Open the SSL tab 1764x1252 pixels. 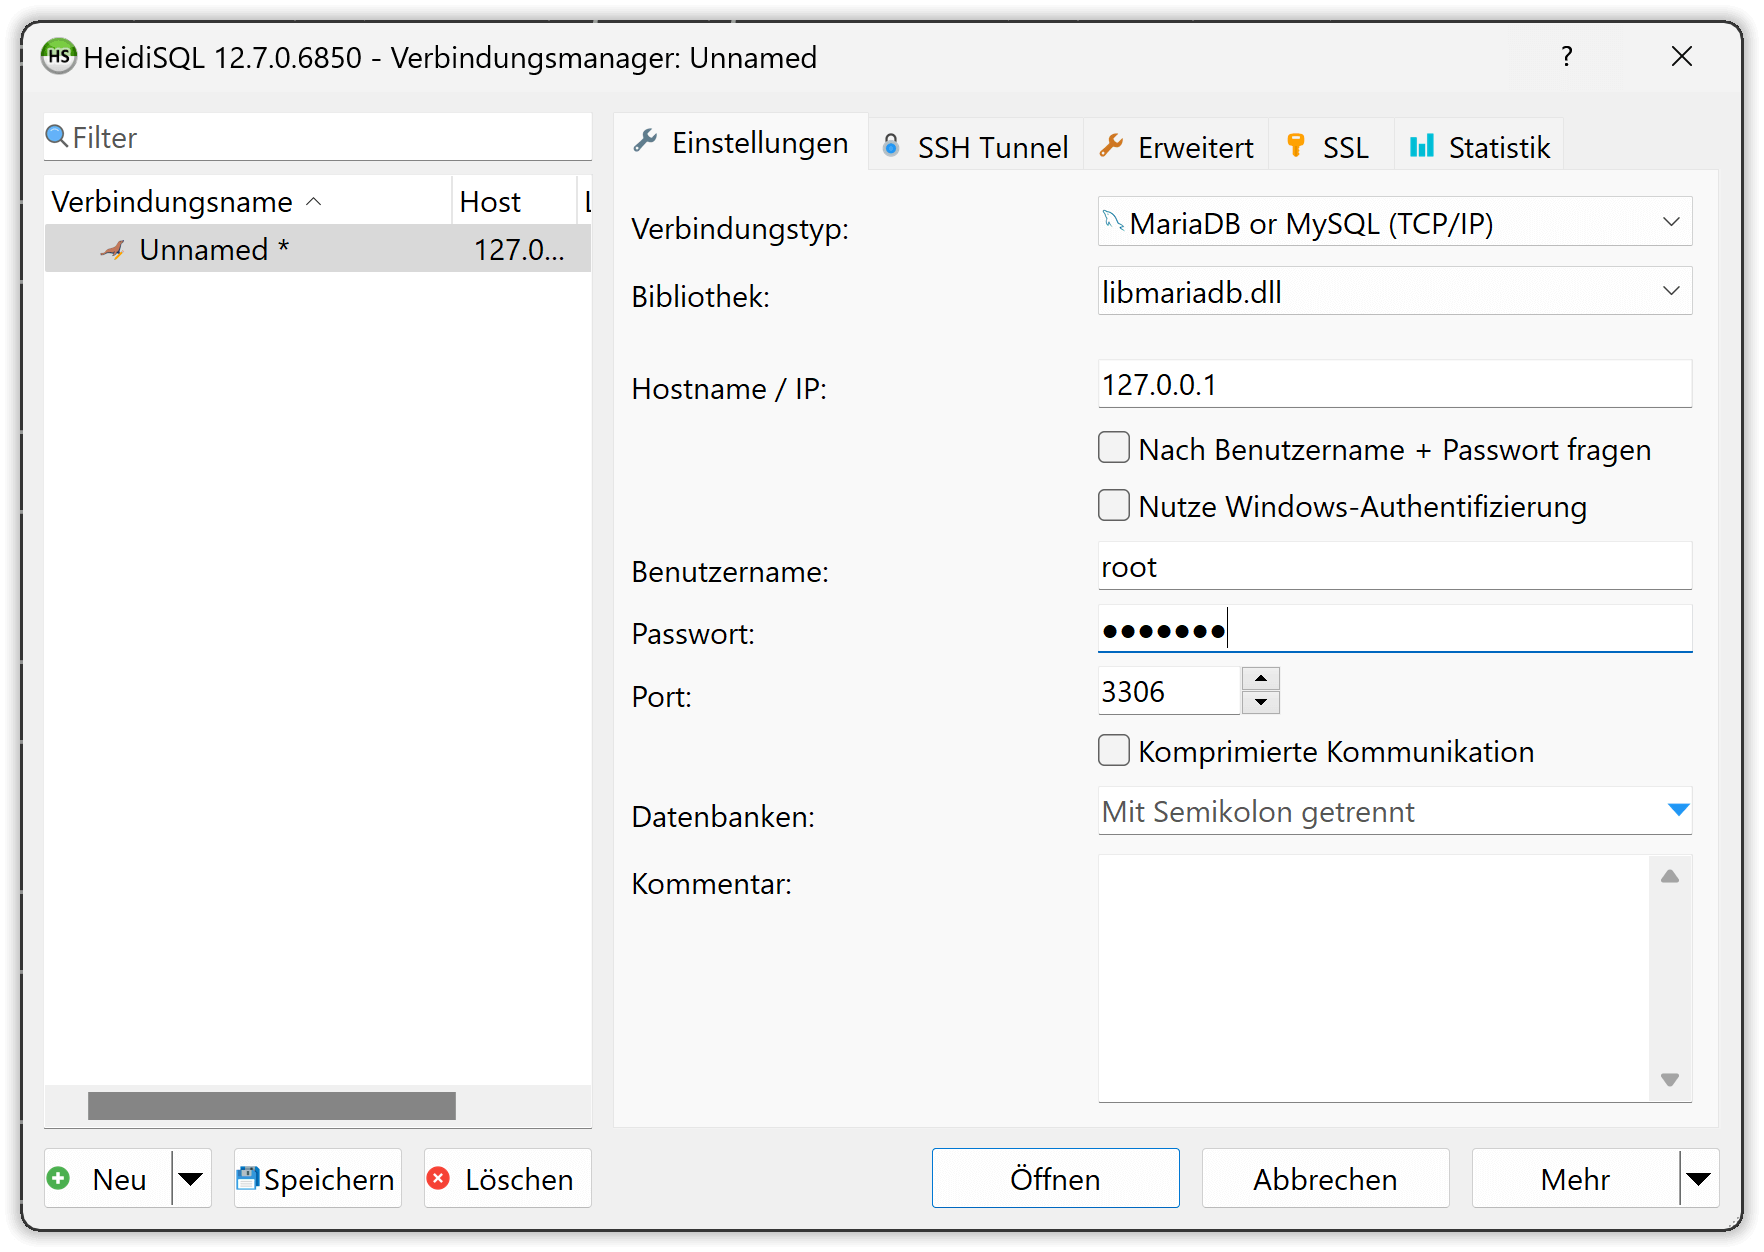1330,147
